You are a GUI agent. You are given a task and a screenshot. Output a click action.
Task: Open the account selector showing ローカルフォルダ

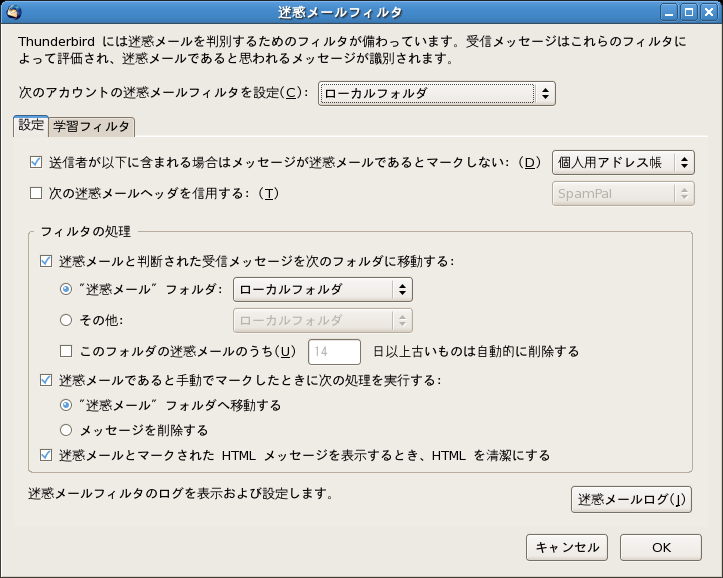(x=437, y=94)
